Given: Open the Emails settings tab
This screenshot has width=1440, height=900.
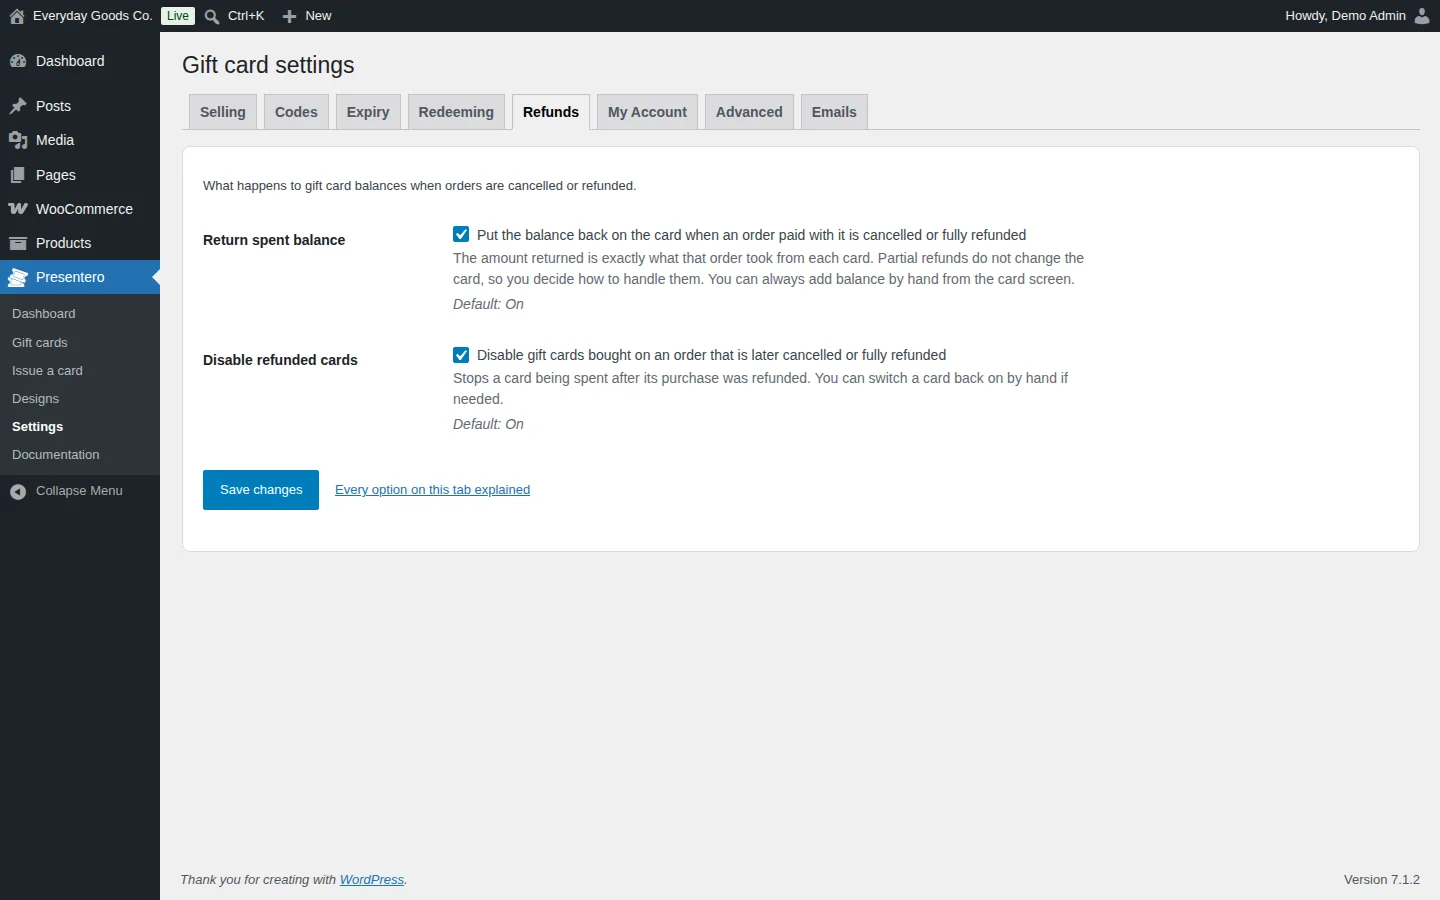Looking at the screenshot, I should click(x=834, y=112).
